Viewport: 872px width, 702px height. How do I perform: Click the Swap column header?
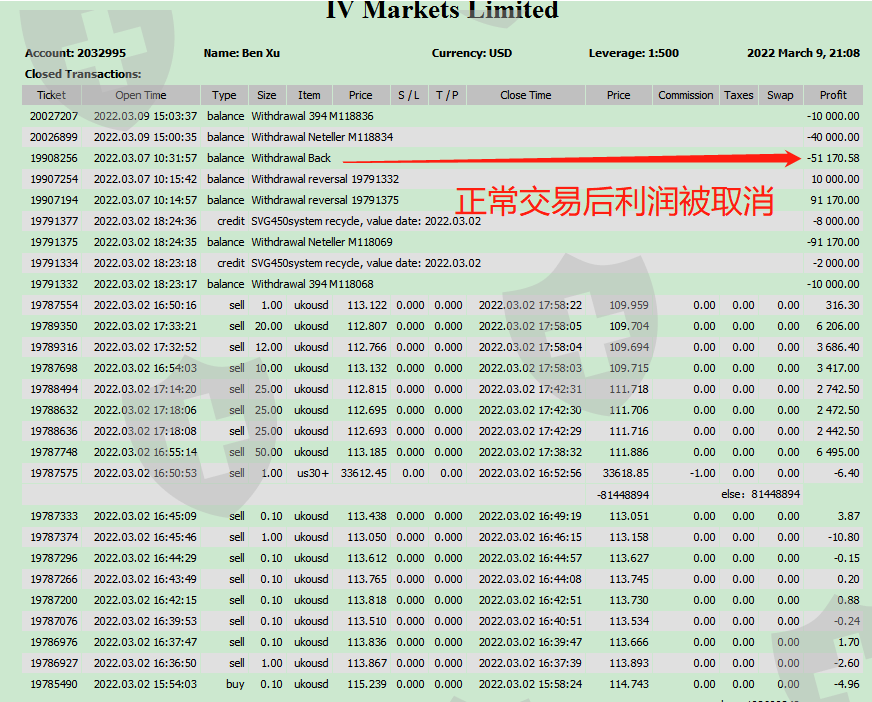pyautogui.click(x=780, y=95)
